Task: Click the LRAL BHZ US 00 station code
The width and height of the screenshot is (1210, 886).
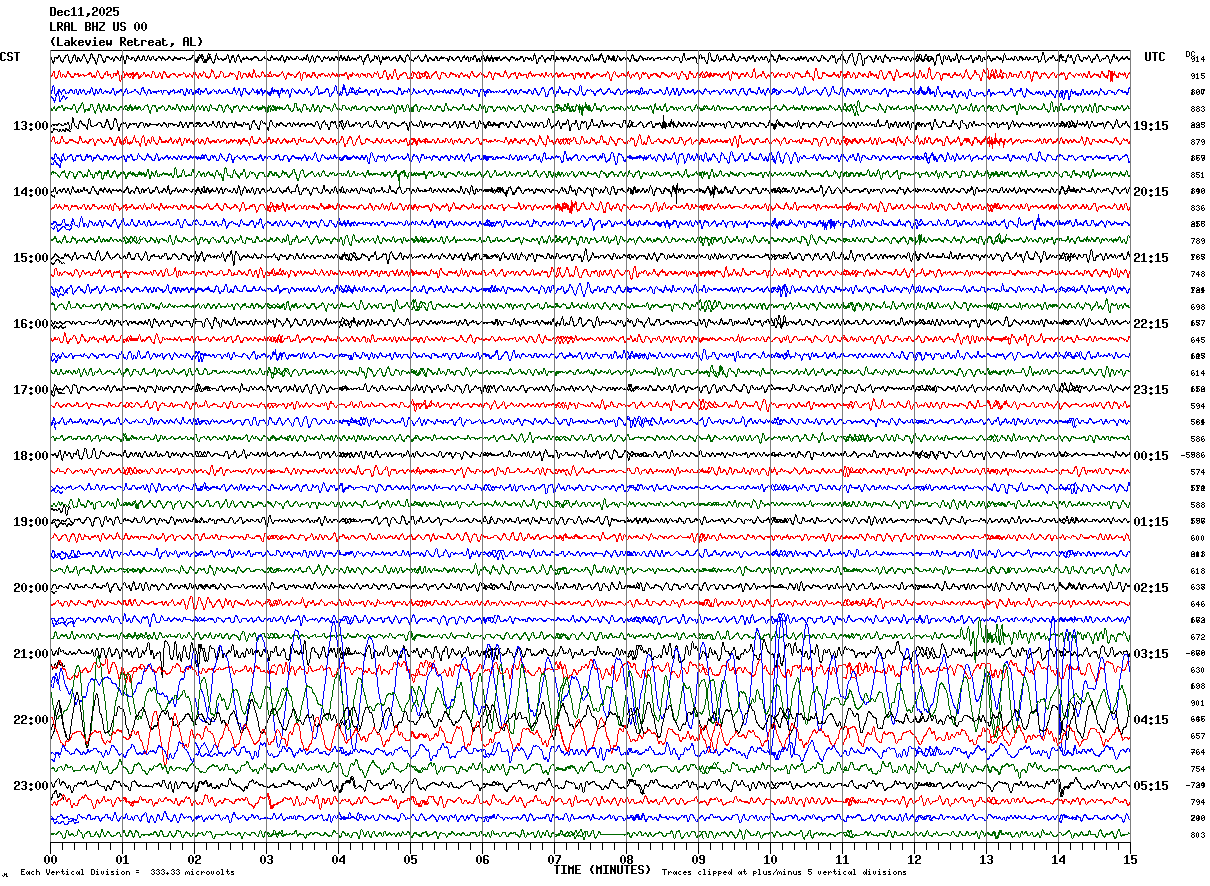Action: pyautogui.click(x=98, y=27)
